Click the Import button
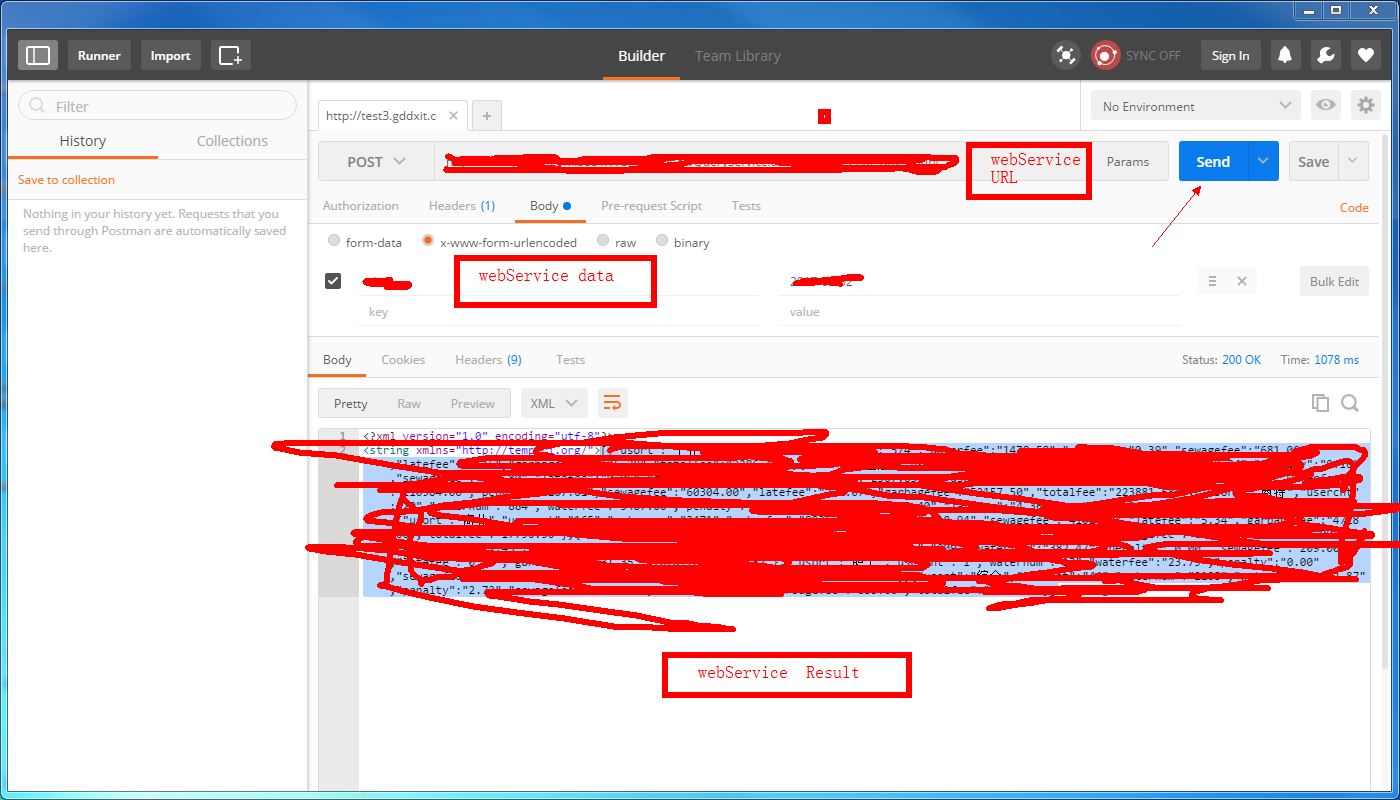Screen dimensions: 1400x800 coord(170,55)
